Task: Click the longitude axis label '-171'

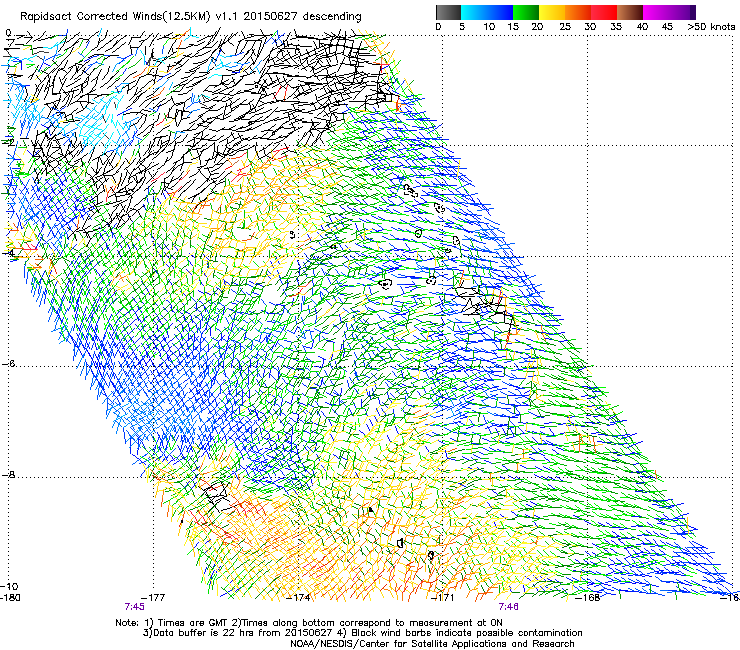Action: 443,598
